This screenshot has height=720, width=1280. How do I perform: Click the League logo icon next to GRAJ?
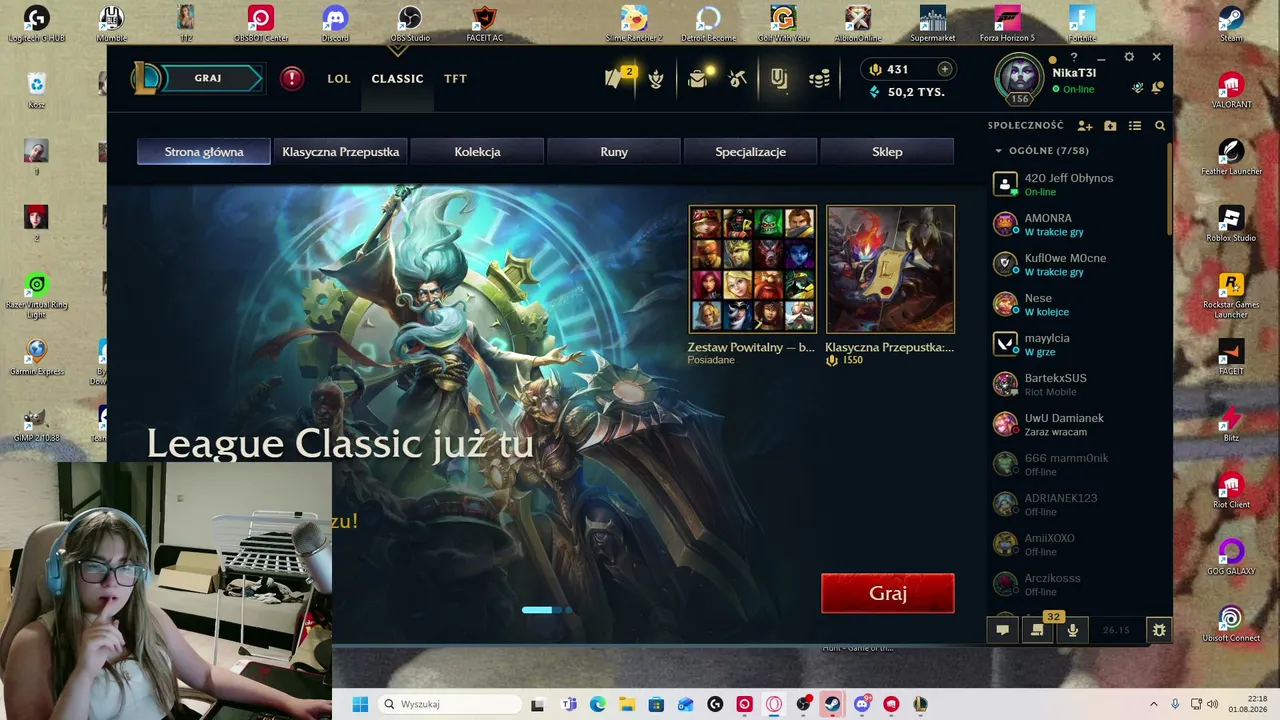pos(146,78)
